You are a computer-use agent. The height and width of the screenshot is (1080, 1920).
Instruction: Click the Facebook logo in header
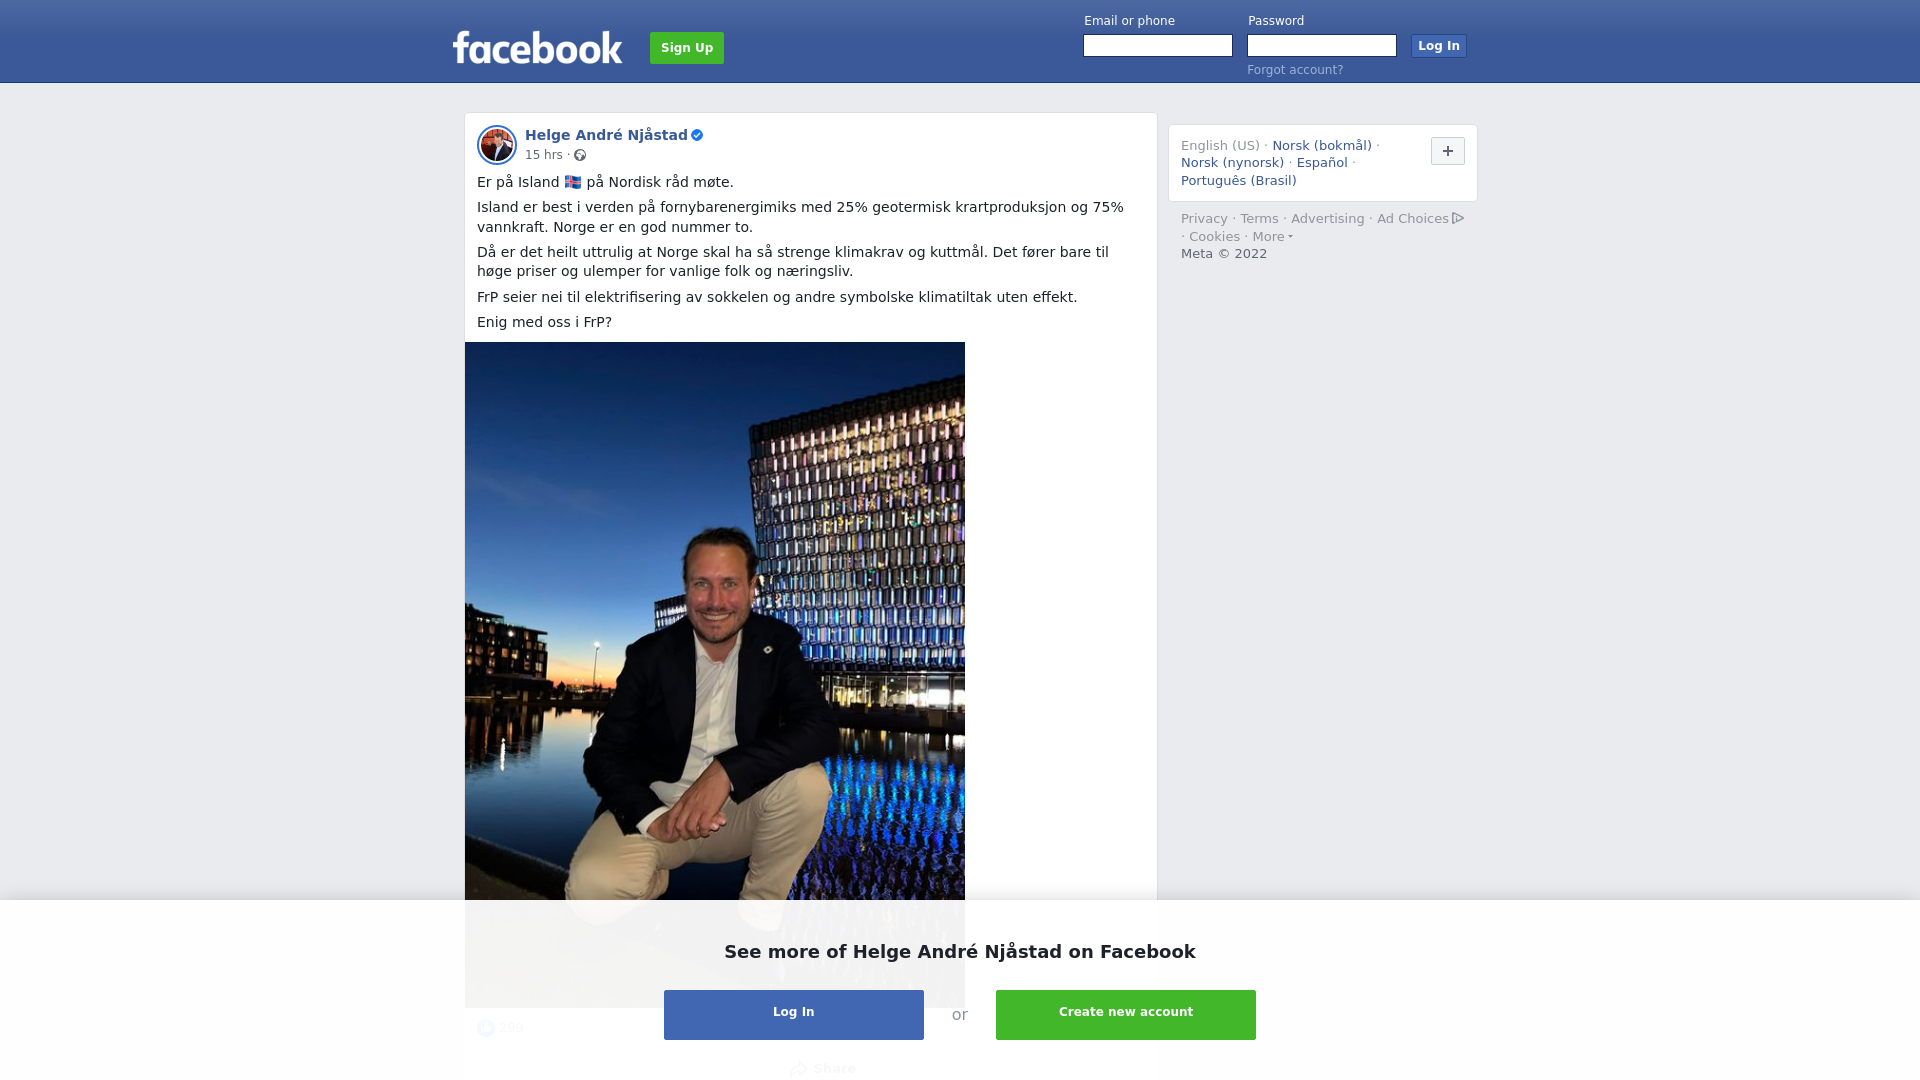537,47
